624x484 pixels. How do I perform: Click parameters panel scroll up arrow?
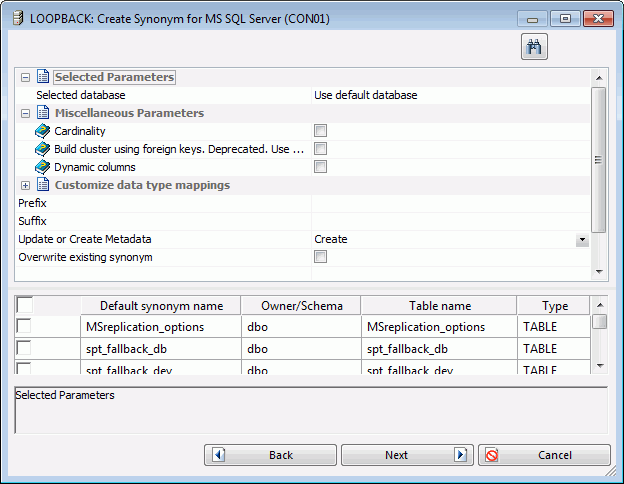[x=599, y=78]
